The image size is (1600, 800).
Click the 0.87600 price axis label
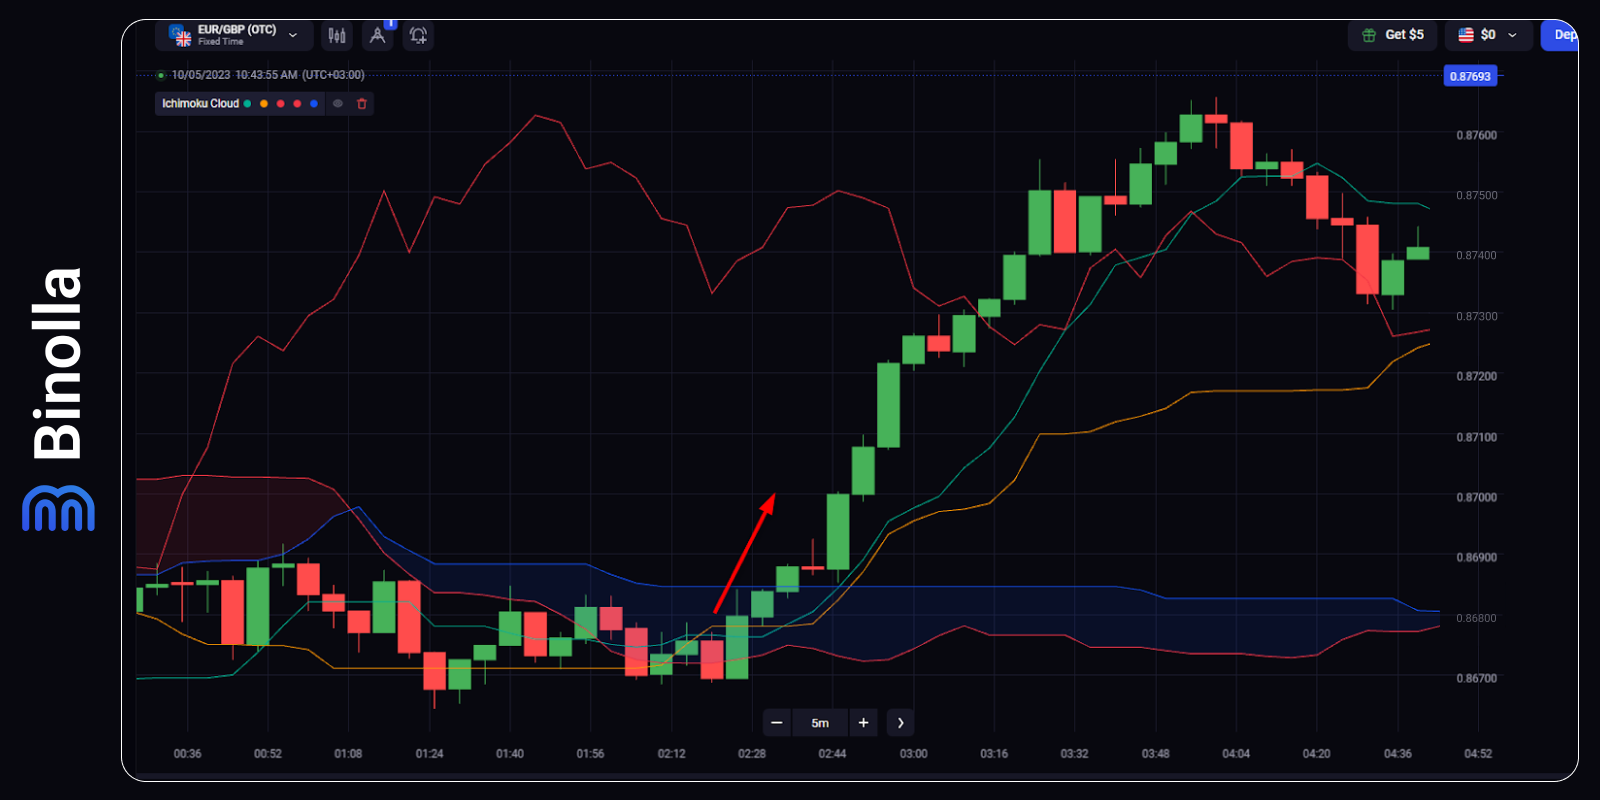coord(1477,135)
